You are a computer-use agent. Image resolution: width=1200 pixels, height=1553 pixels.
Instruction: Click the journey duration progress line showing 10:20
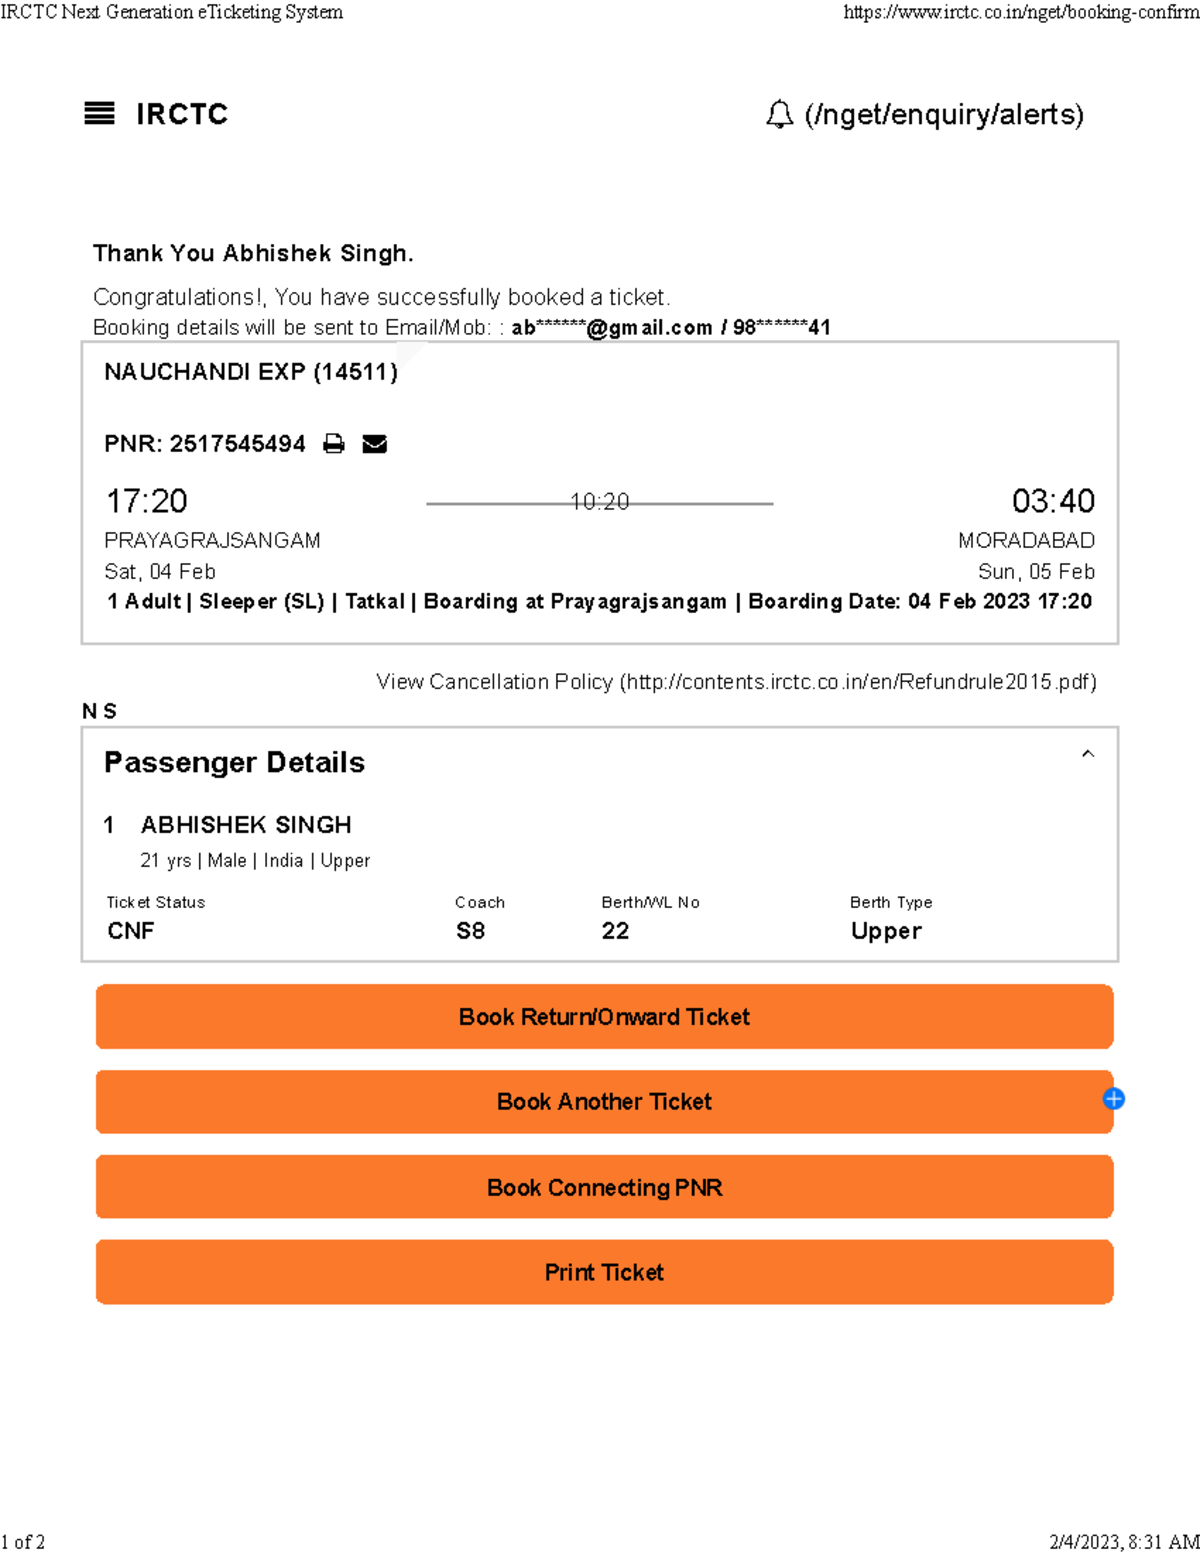click(600, 503)
